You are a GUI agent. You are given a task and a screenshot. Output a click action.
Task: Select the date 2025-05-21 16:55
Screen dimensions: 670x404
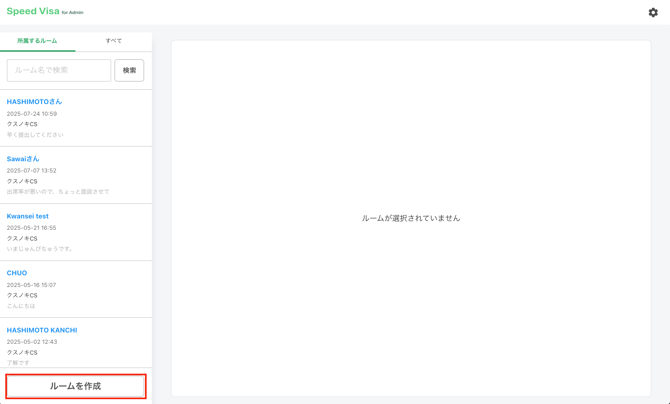pyautogui.click(x=32, y=228)
